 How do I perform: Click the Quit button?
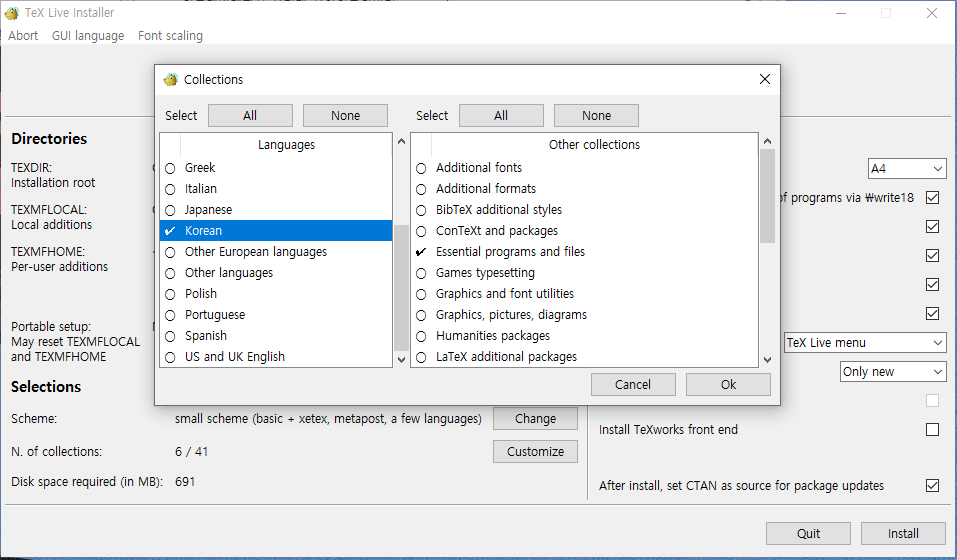(x=808, y=534)
